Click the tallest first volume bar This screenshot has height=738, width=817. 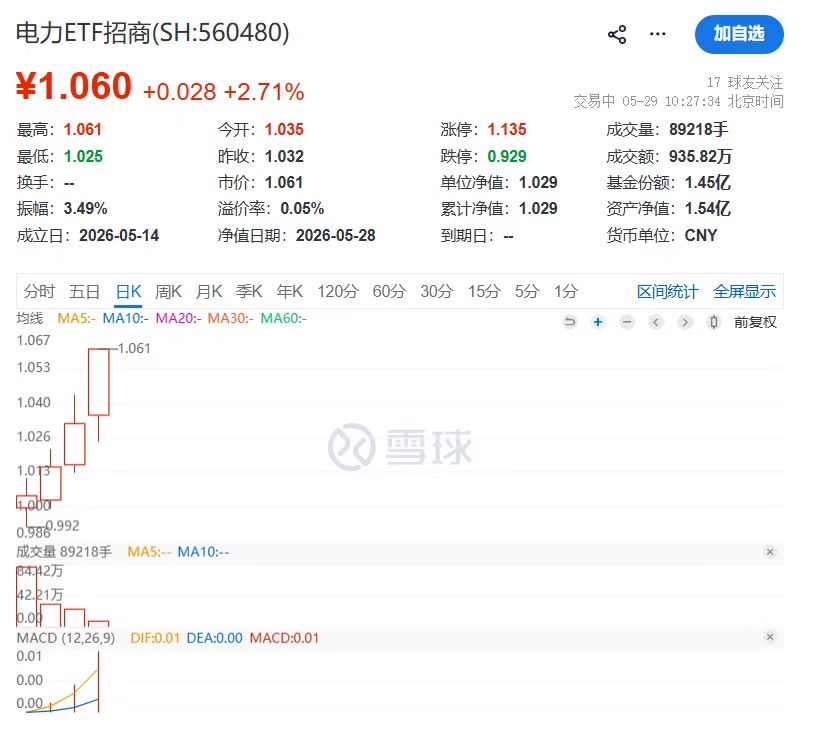27,596
